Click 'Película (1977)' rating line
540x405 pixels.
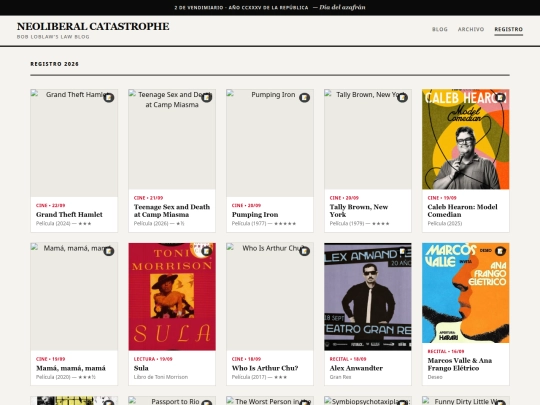point(264,224)
